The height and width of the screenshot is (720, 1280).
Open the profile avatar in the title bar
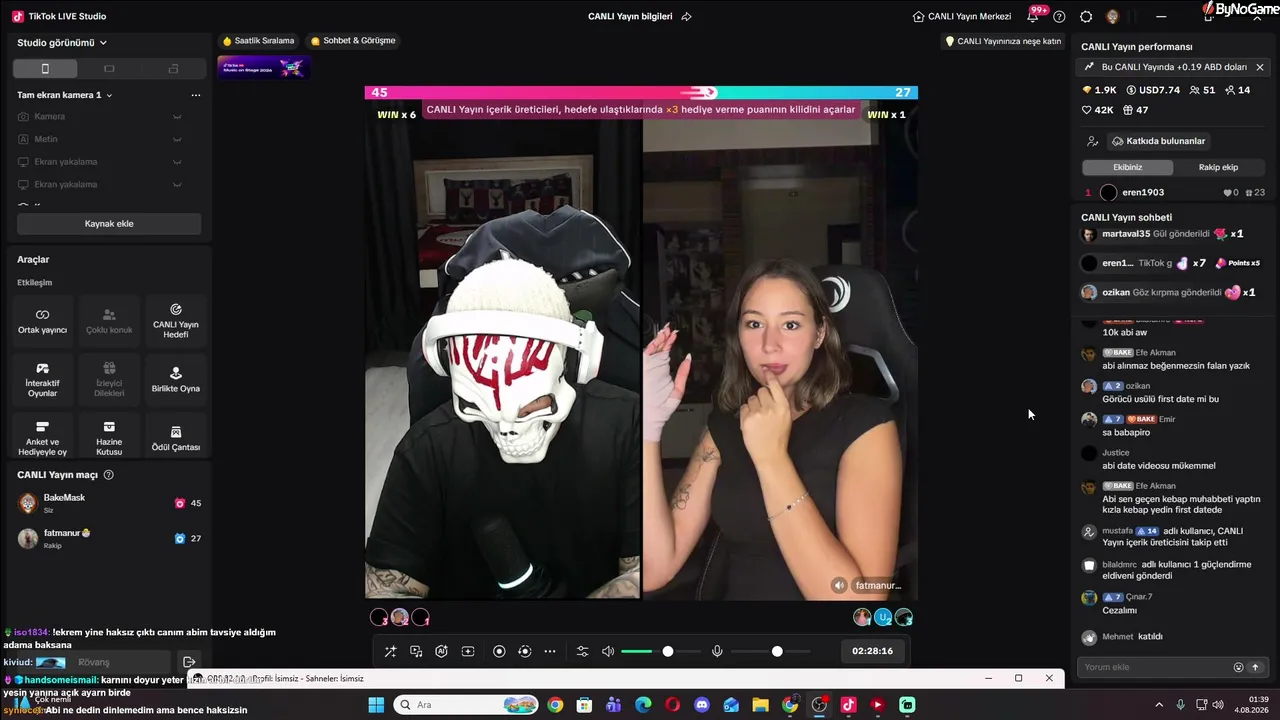(x=1112, y=16)
